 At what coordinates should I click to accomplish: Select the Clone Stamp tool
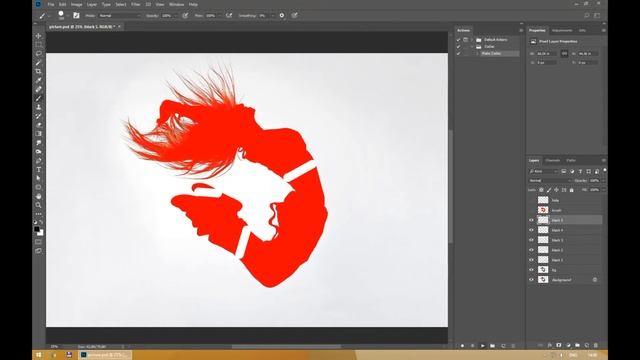tap(38, 107)
